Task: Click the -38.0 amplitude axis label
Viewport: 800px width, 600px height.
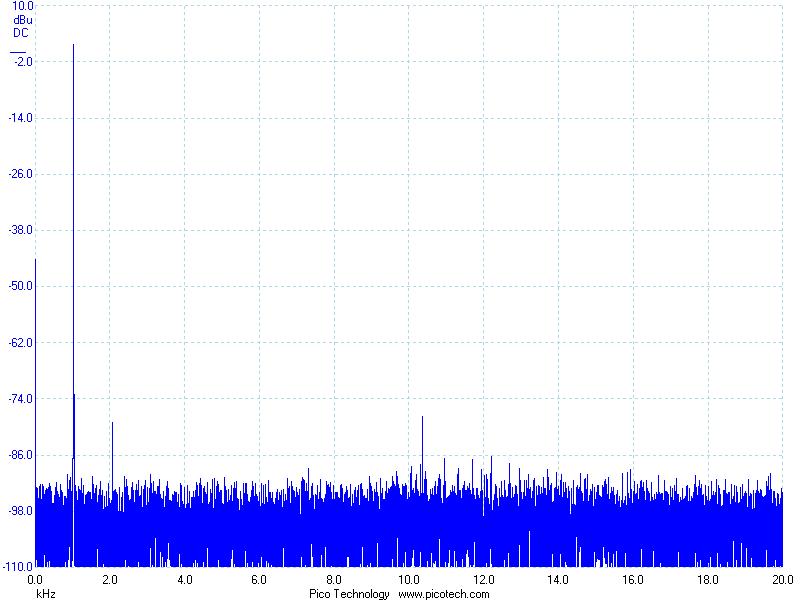Action: (20, 230)
